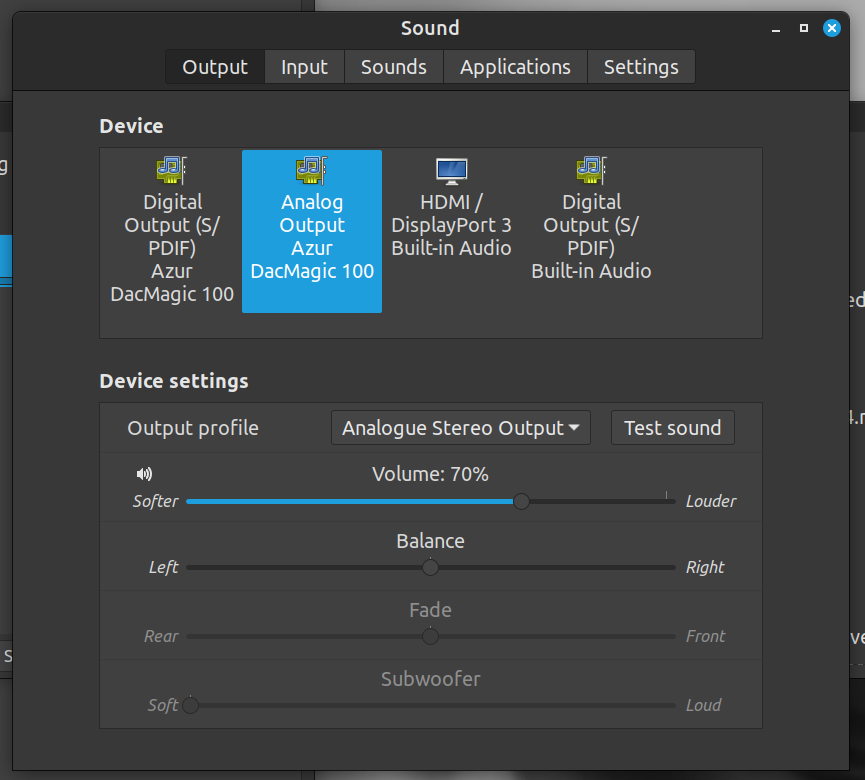Open the Output profile dropdown
865x780 pixels.
tap(461, 428)
